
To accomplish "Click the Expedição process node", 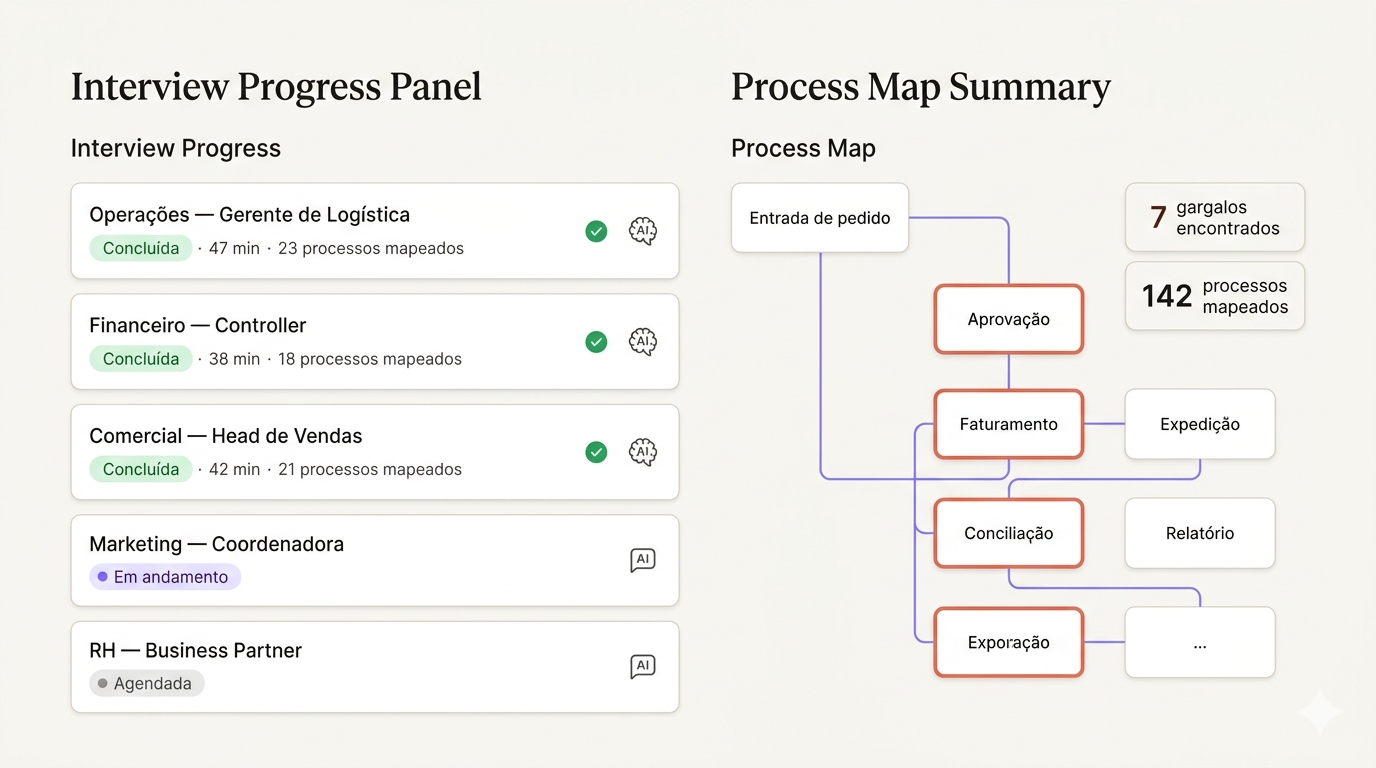I will coord(1199,424).
